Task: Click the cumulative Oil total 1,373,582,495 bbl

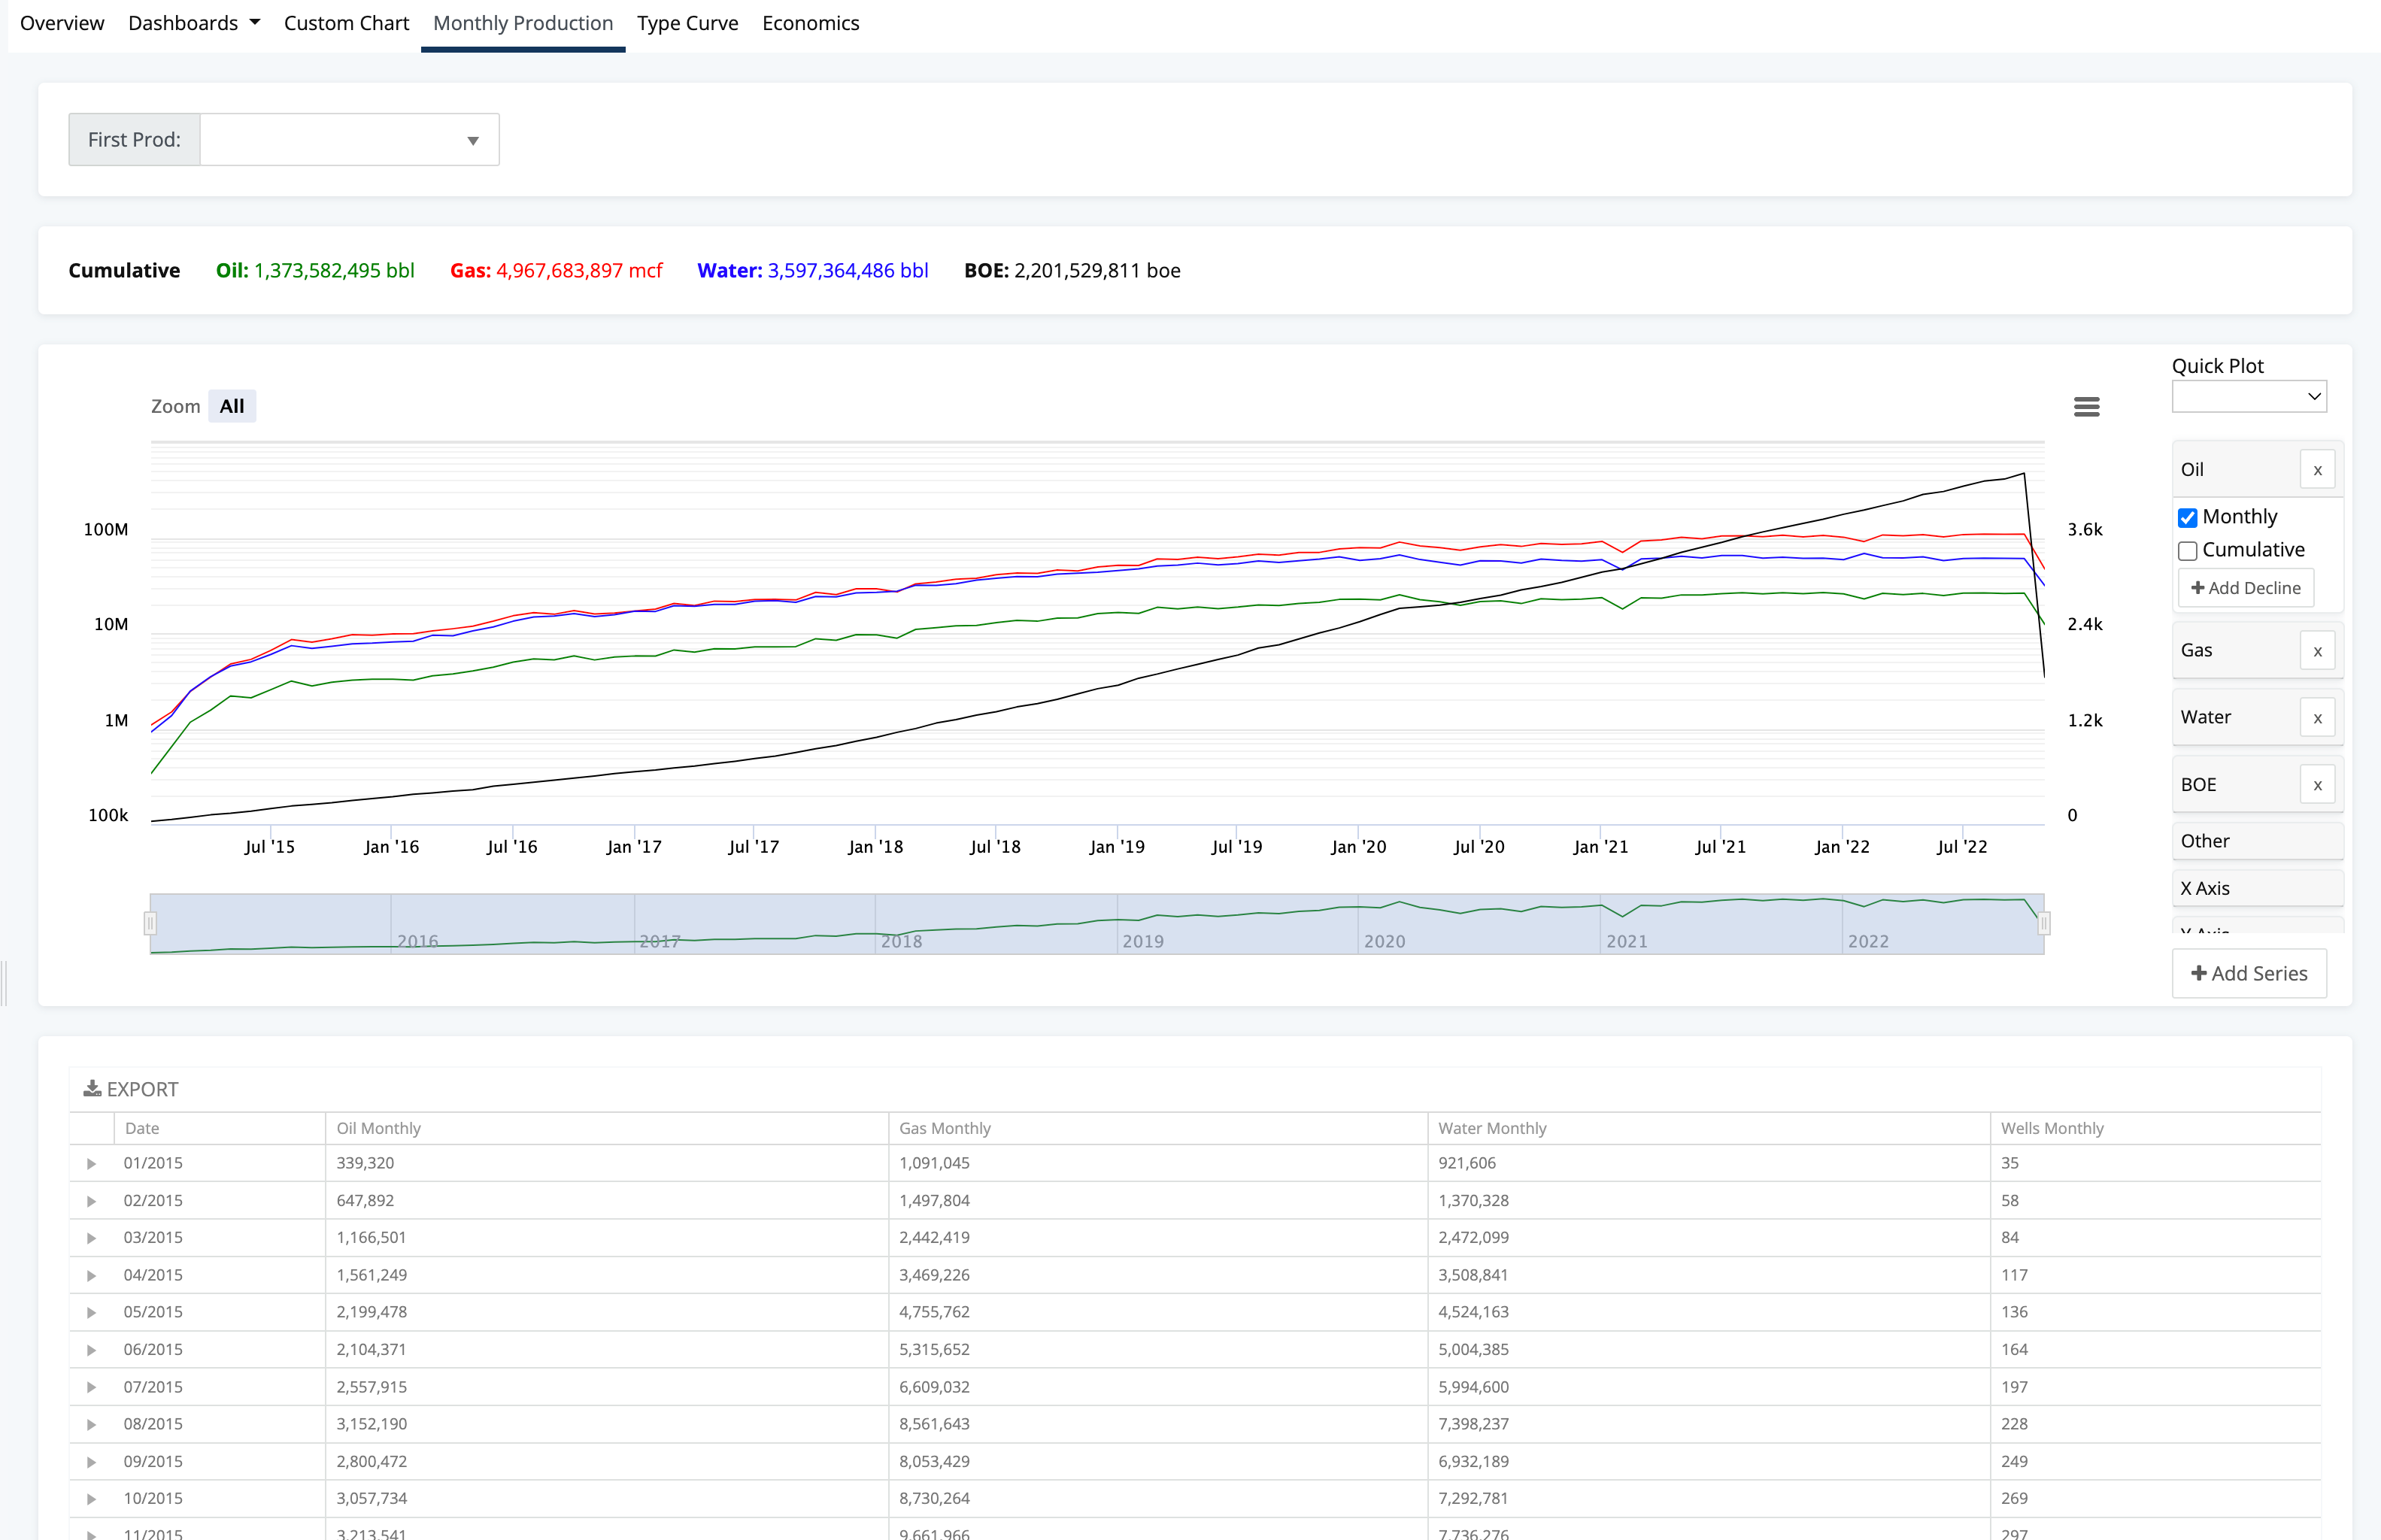Action: [x=334, y=271]
